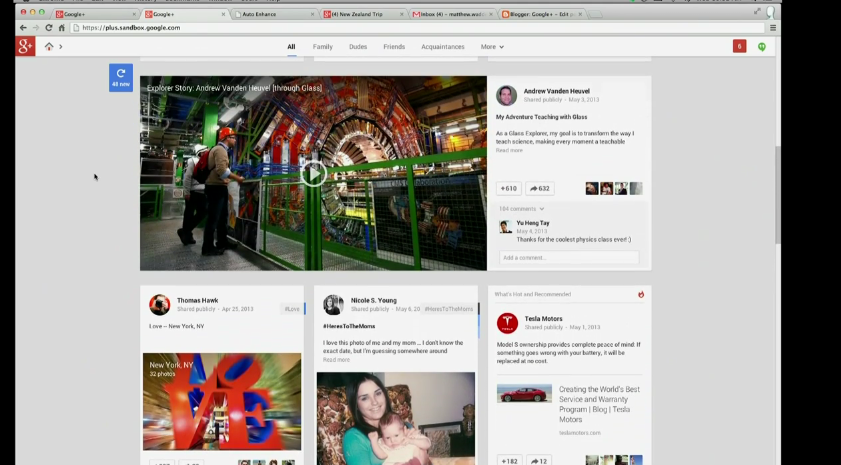Open Yu Heng Tay name link
841x465 pixels.
pyautogui.click(x=533, y=223)
